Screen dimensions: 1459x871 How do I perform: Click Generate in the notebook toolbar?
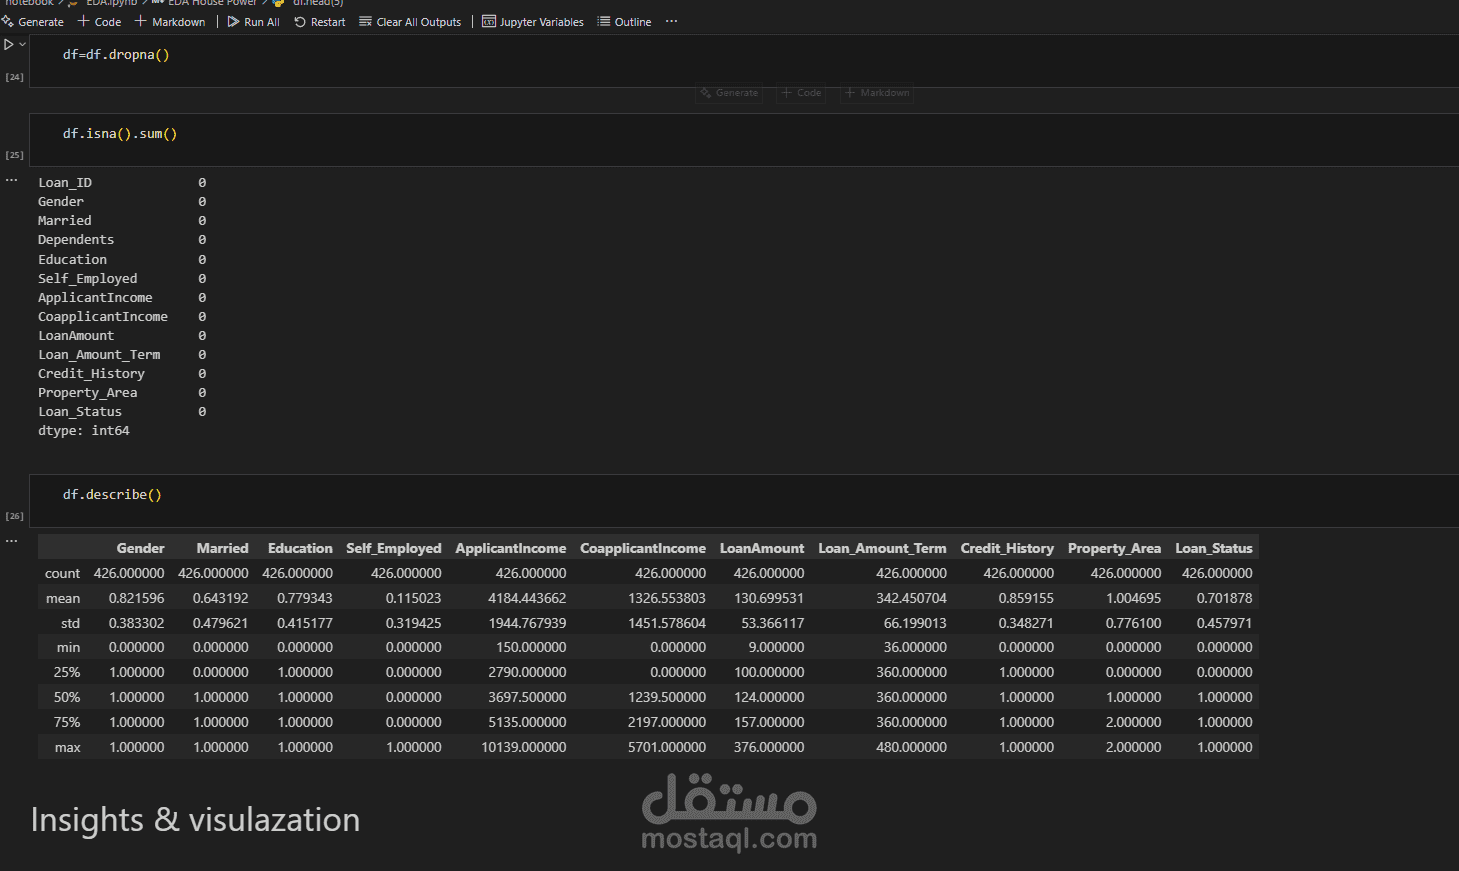(33, 22)
